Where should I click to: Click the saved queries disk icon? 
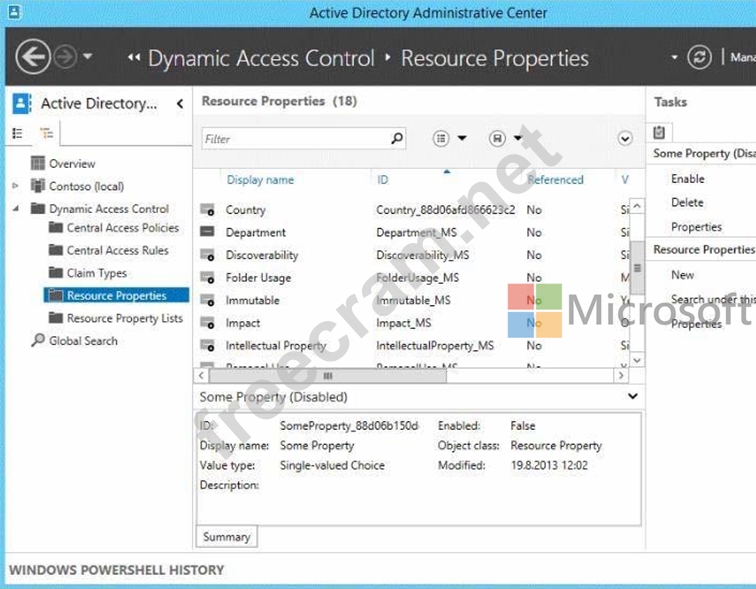coord(497,139)
